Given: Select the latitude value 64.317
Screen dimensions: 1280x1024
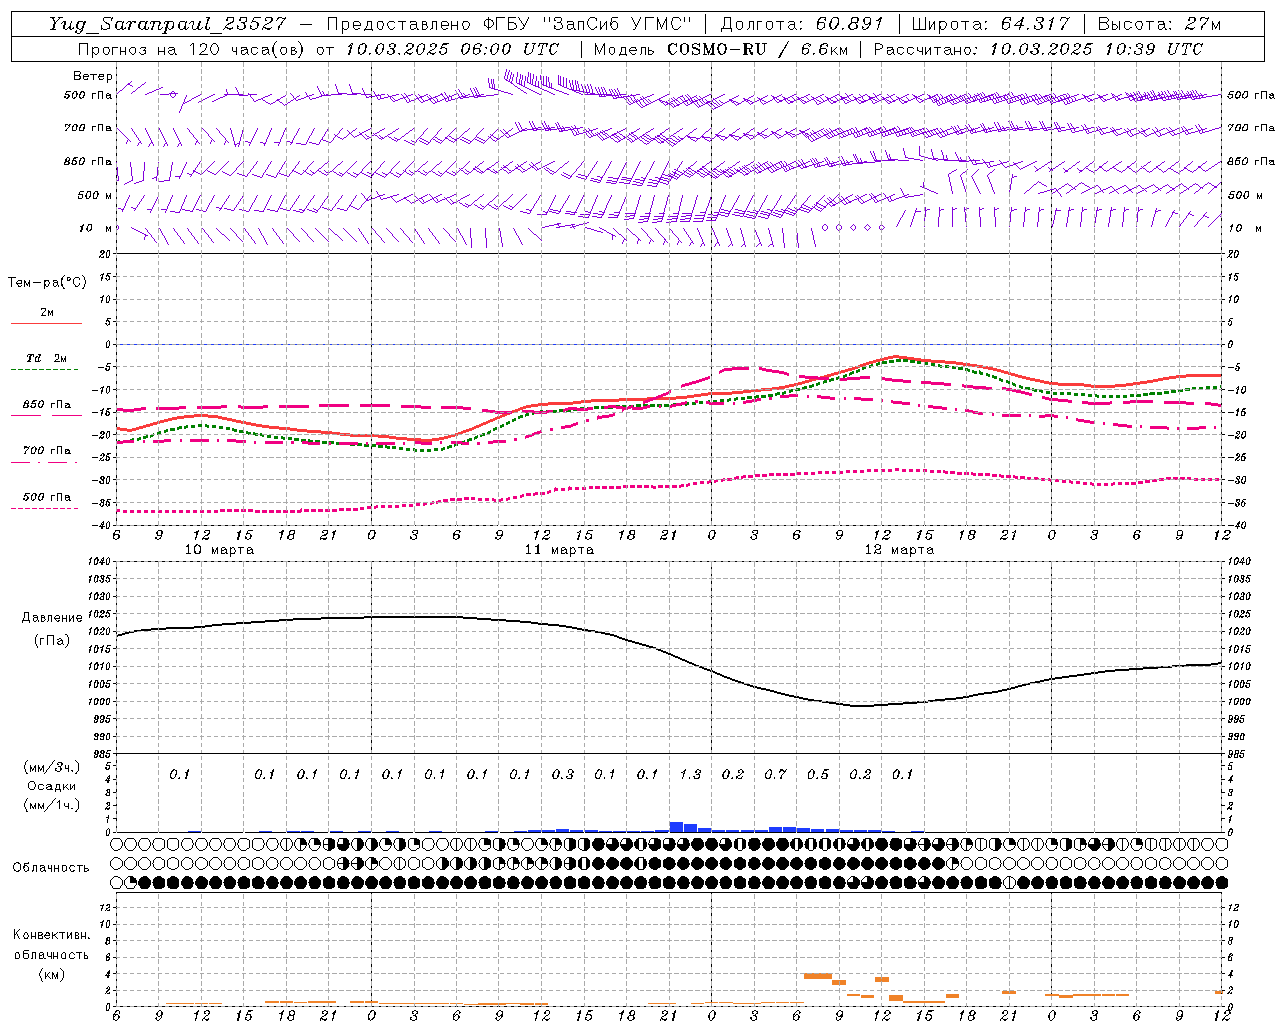Looking at the screenshot, I should (1035, 24).
